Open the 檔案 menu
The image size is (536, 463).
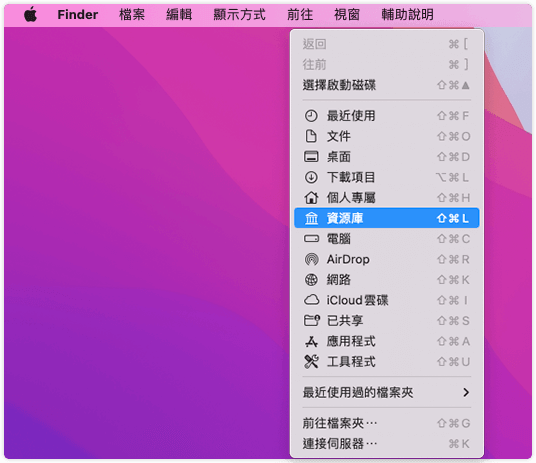click(x=132, y=15)
